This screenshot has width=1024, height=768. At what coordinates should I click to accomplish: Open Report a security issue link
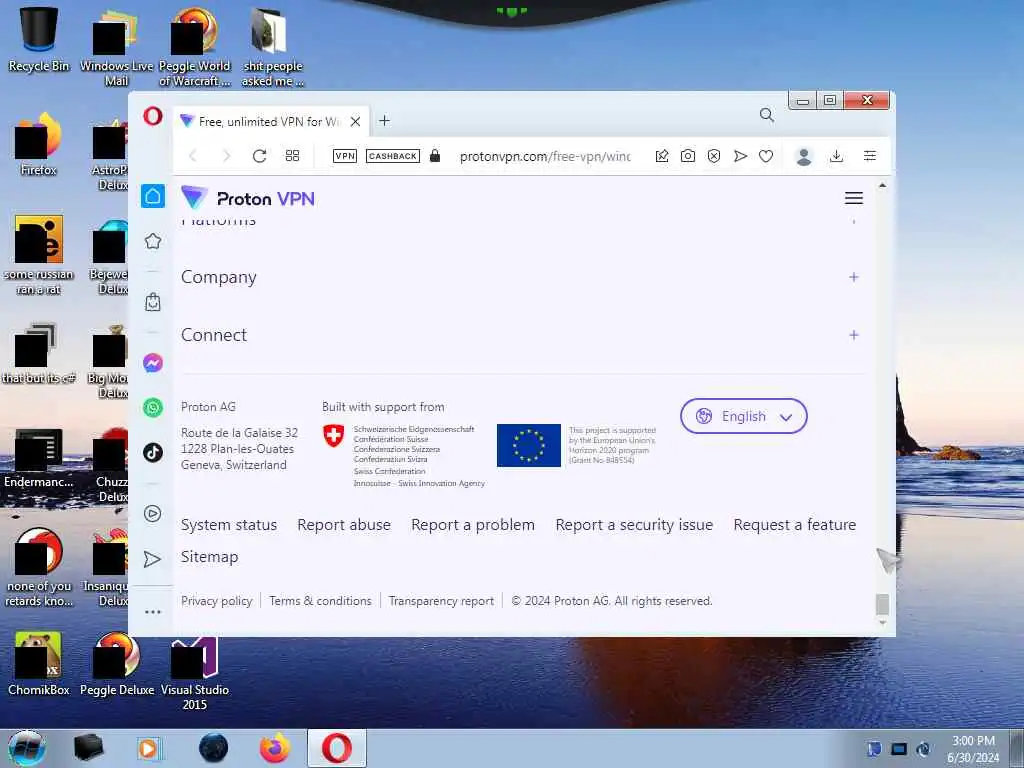pos(634,525)
